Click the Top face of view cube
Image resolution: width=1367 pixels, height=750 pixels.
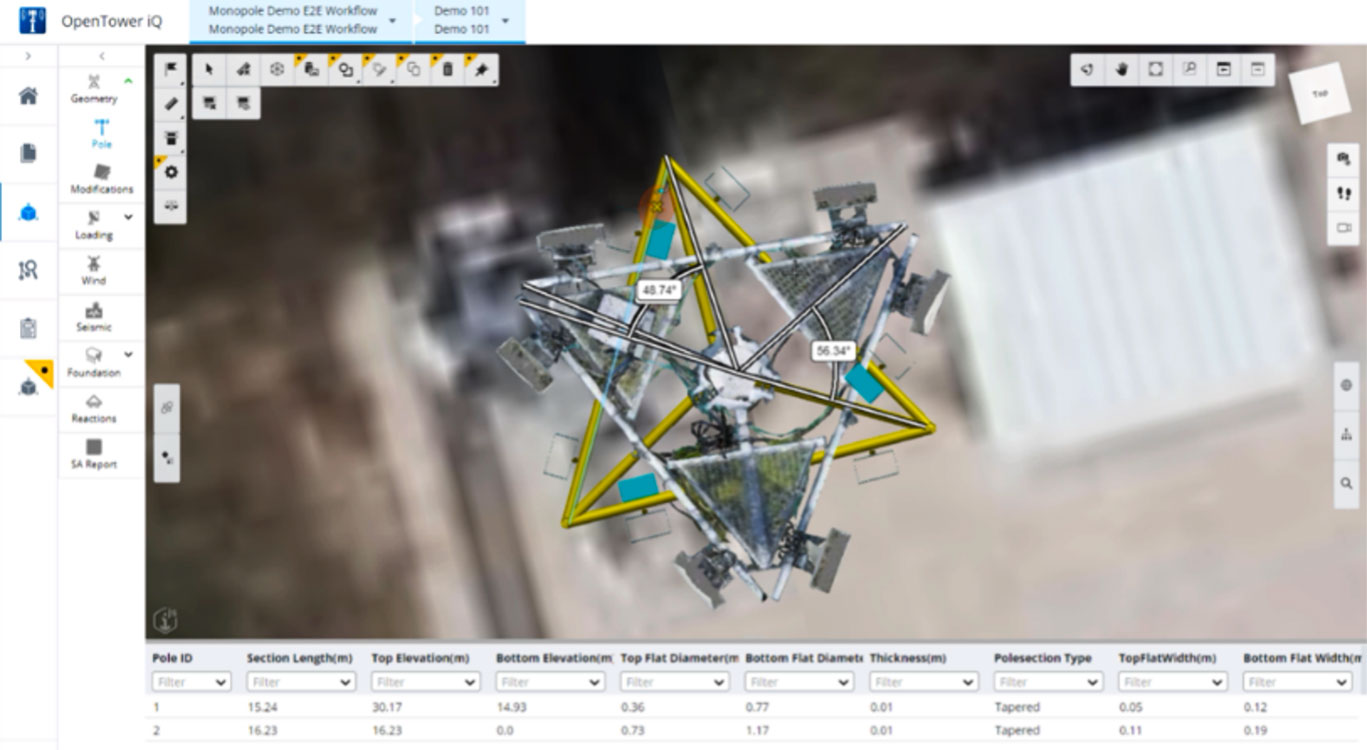1320,94
